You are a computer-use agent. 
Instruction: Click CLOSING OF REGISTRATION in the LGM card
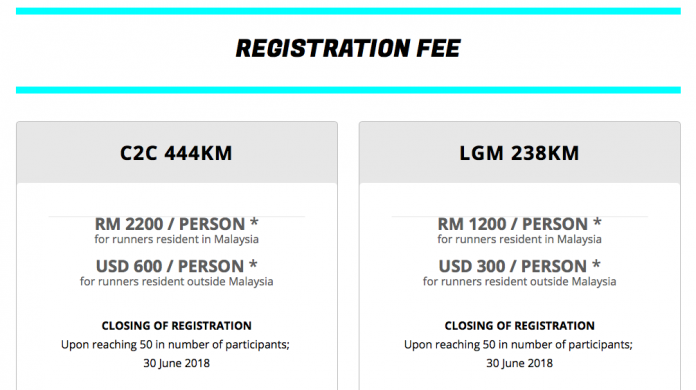[519, 326]
